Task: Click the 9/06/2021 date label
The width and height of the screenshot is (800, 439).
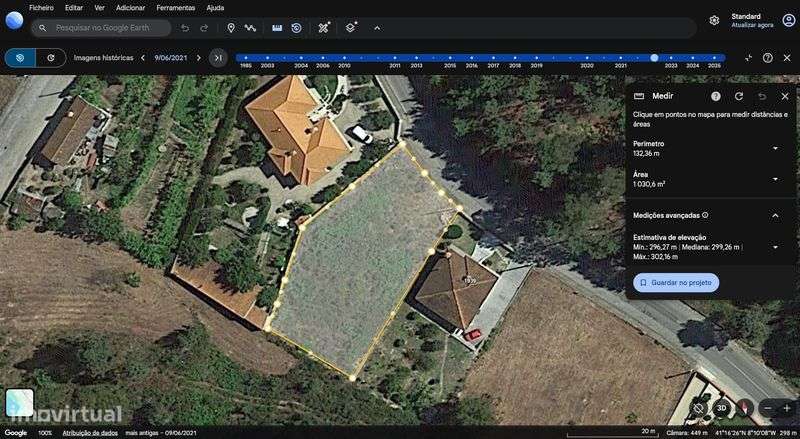Action: [171, 58]
